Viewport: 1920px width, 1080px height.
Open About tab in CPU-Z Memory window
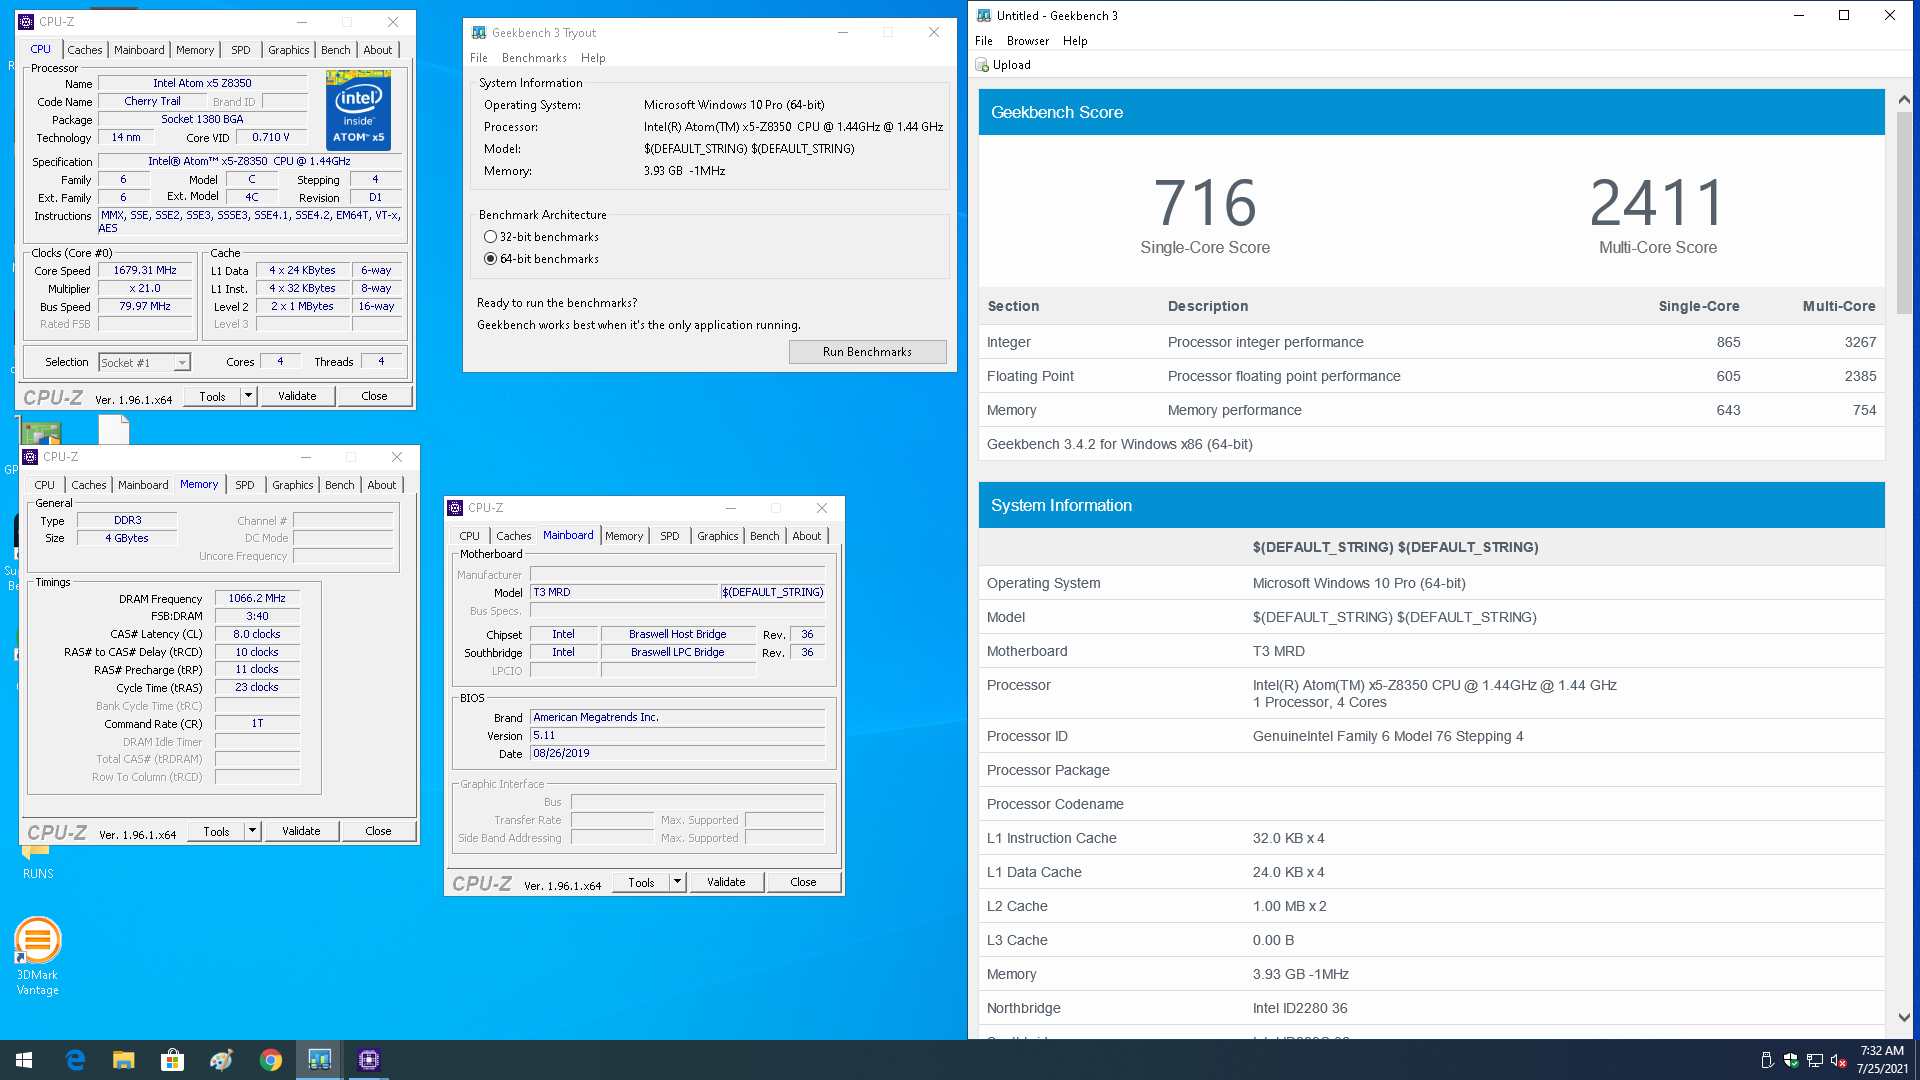coord(382,485)
